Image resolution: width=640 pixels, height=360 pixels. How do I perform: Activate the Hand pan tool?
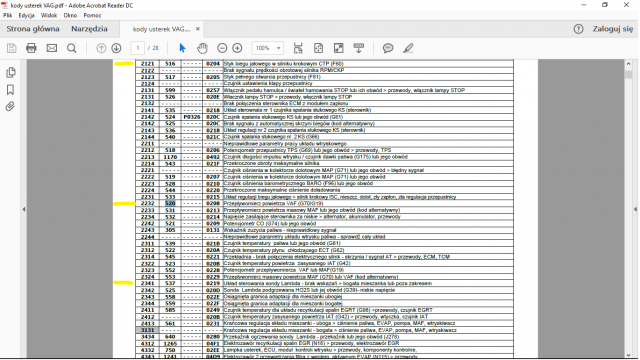coord(202,48)
